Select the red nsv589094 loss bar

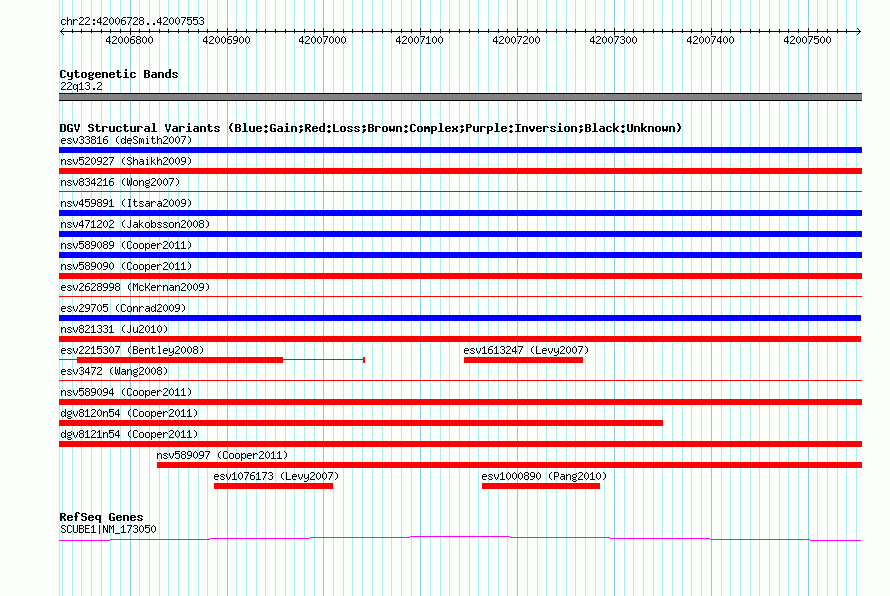coord(460,402)
